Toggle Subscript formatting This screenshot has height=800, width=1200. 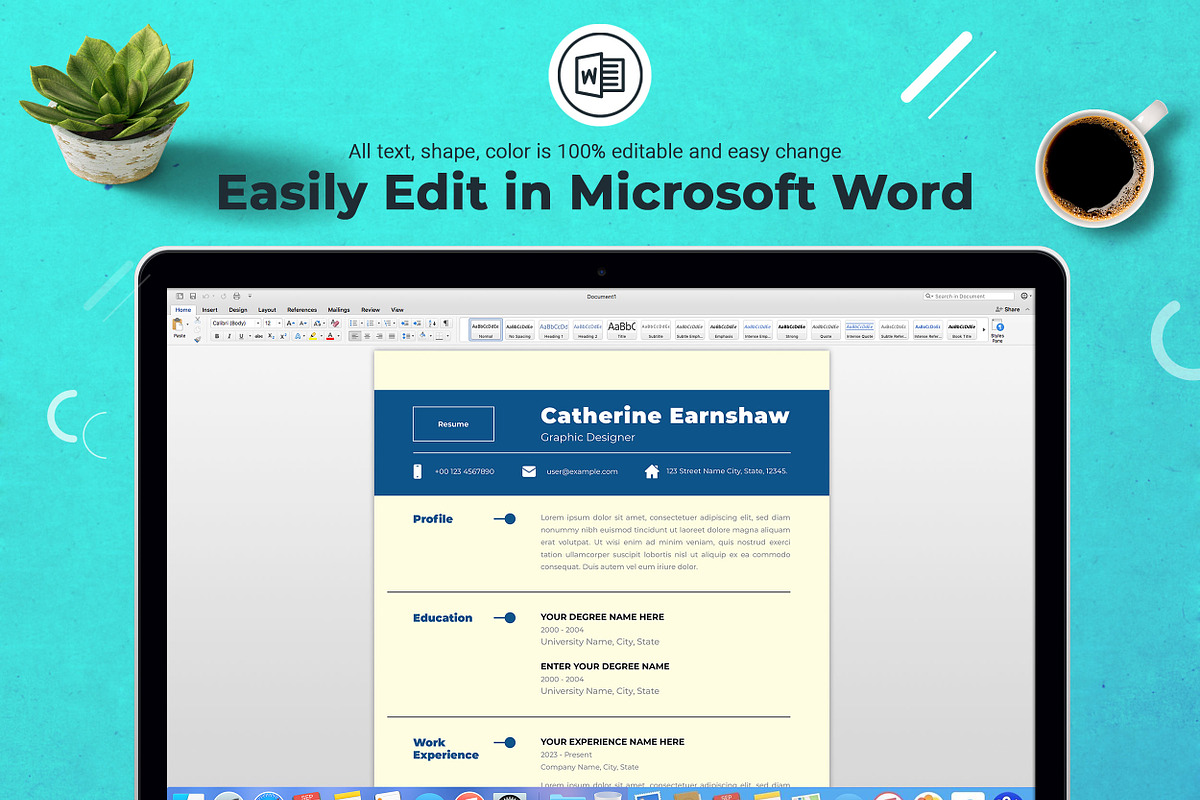point(271,336)
